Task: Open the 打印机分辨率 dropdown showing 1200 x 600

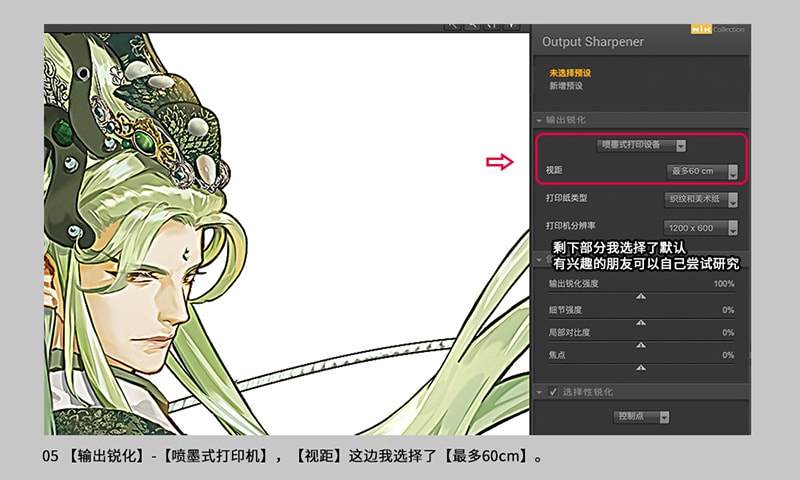Action: click(x=702, y=227)
